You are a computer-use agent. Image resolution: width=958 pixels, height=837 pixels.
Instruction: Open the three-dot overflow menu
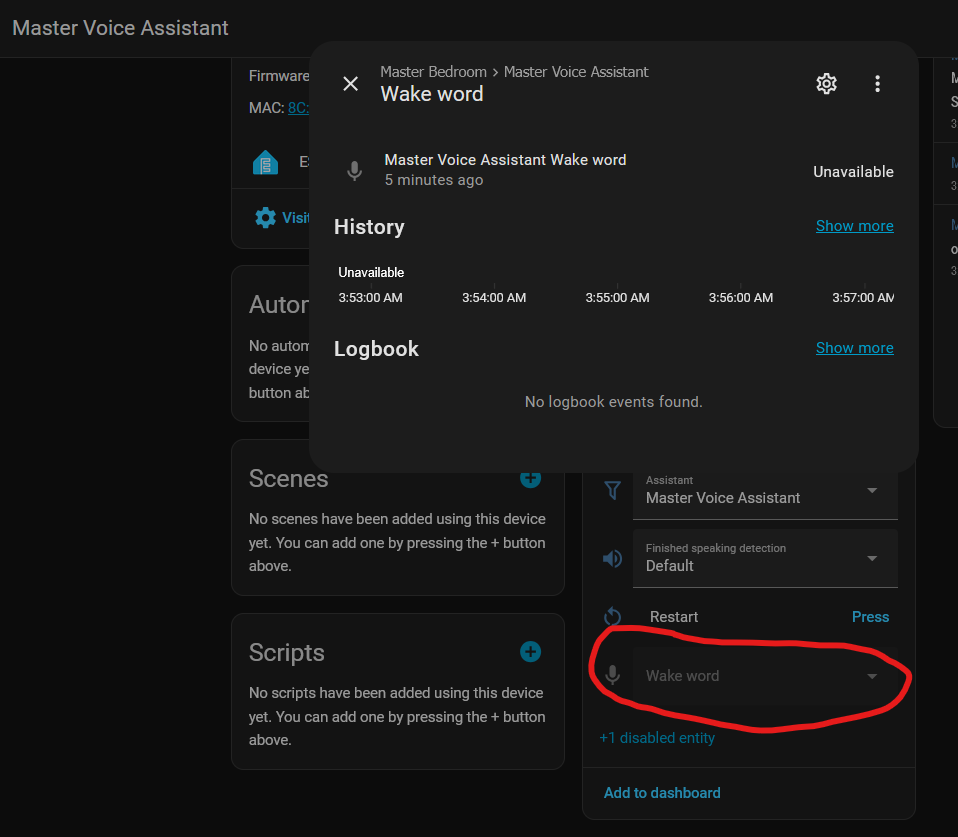(877, 84)
